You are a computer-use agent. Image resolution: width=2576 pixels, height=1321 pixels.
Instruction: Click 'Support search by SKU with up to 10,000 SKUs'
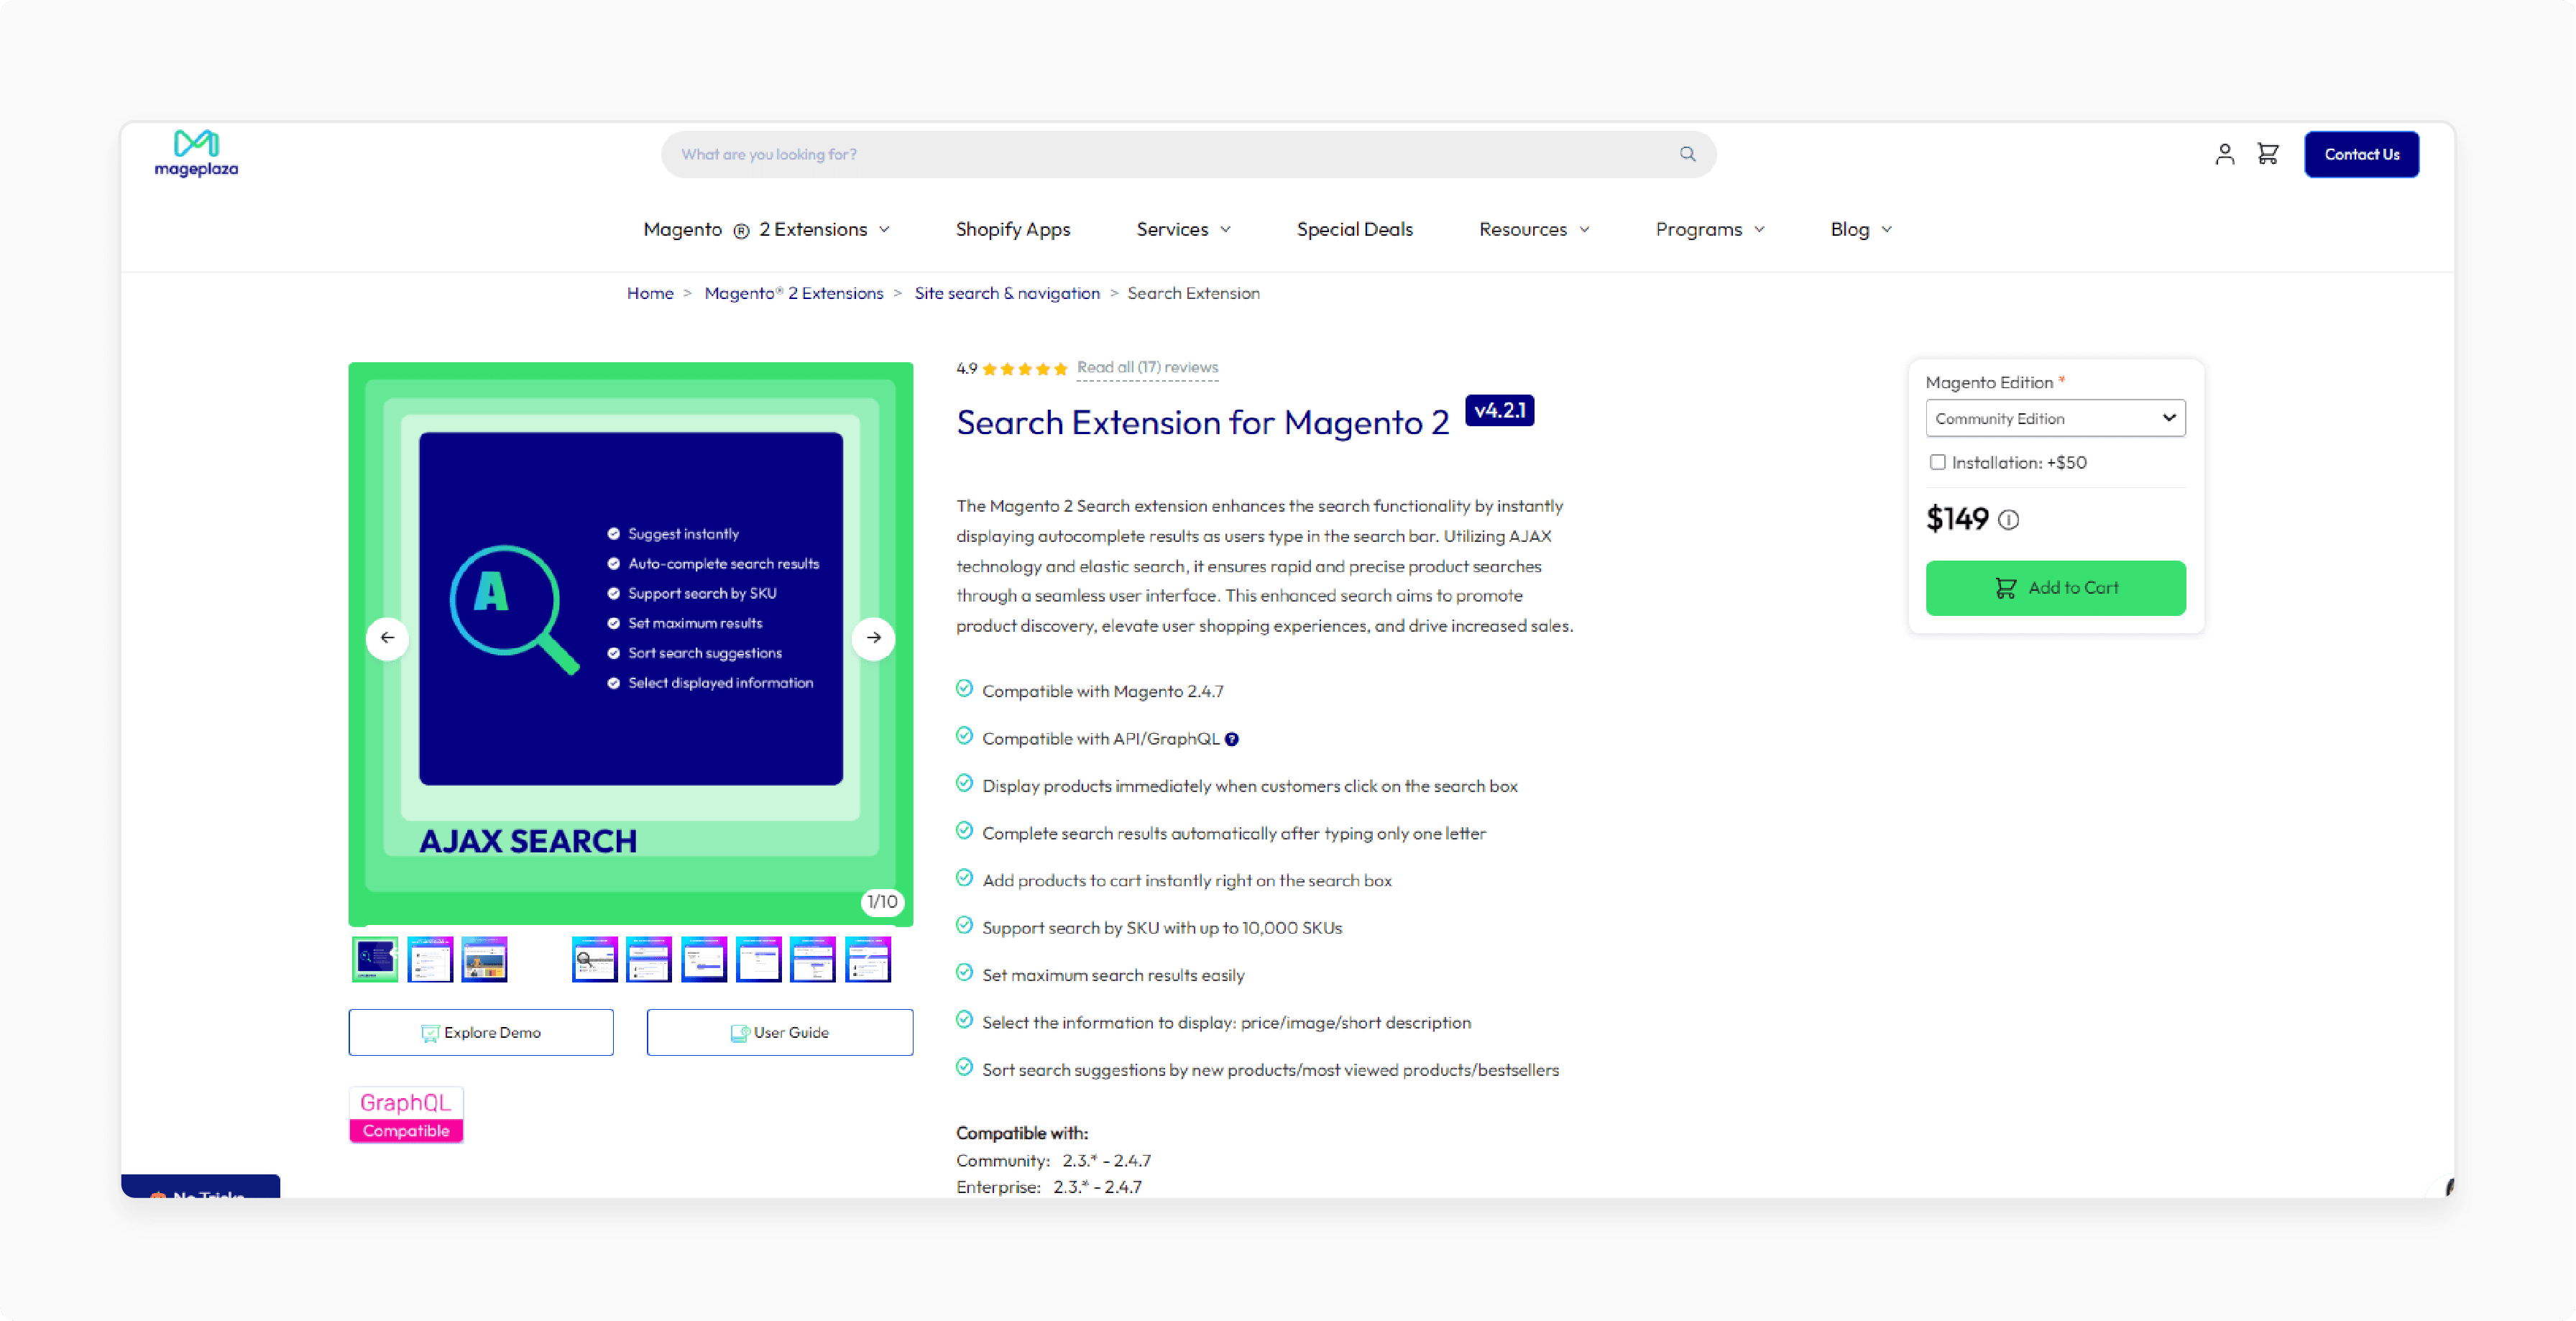pos(1162,929)
